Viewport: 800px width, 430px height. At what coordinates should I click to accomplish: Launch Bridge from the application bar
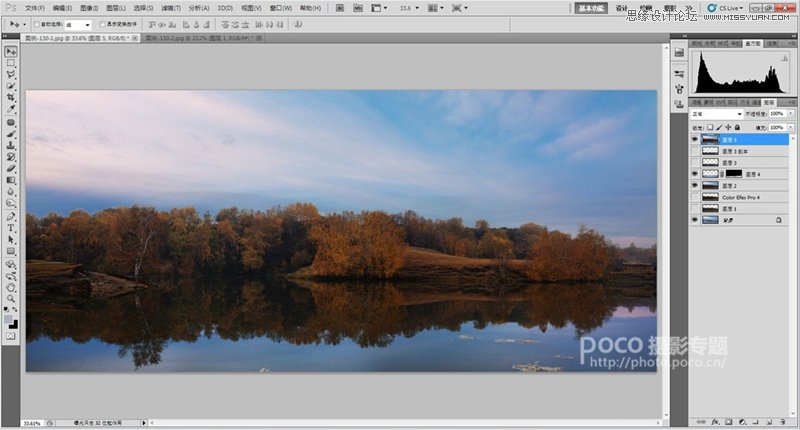pyautogui.click(x=340, y=8)
